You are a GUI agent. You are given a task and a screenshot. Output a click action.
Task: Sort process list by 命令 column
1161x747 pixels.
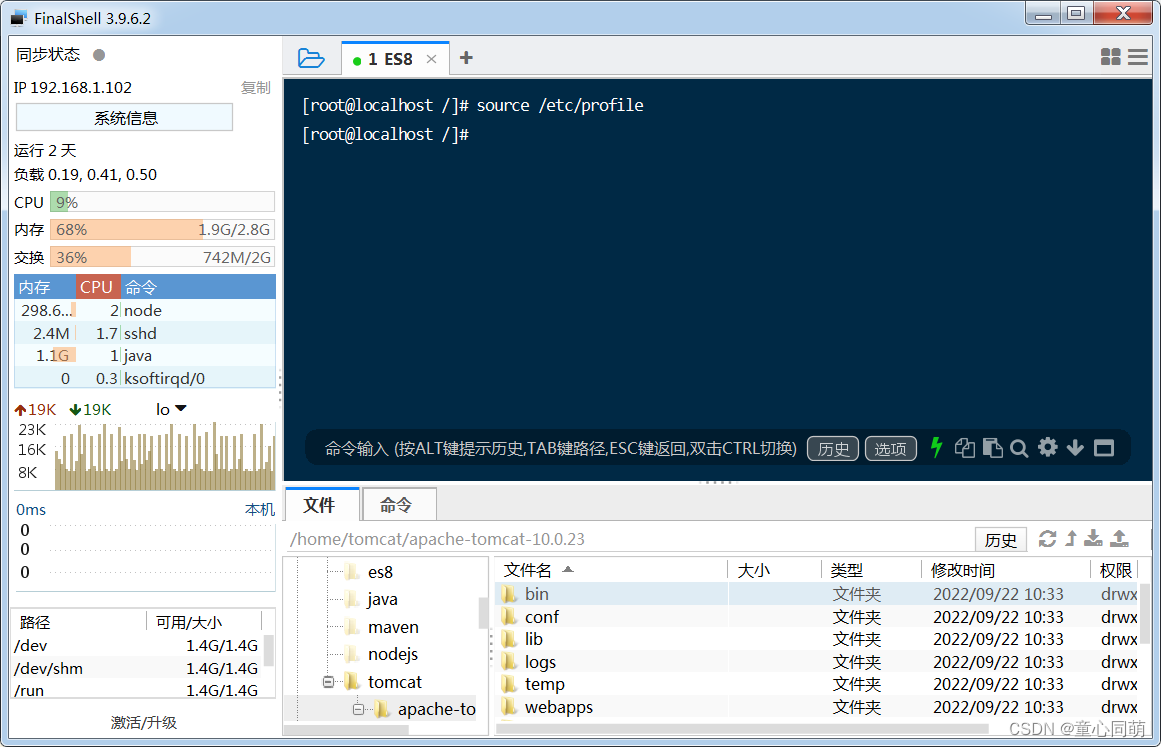tap(198, 287)
